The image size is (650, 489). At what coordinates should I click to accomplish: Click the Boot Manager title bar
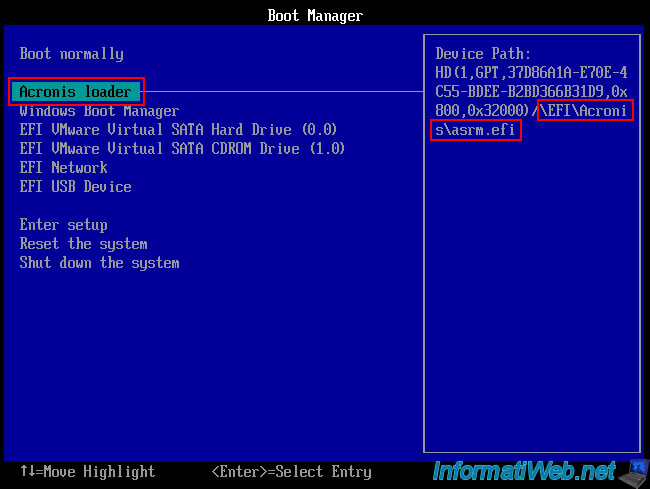(x=315, y=15)
